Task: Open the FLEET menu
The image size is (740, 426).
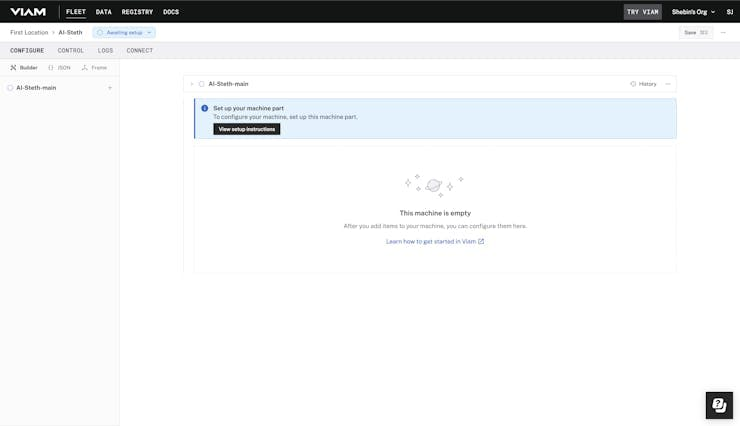Action: coord(76,12)
